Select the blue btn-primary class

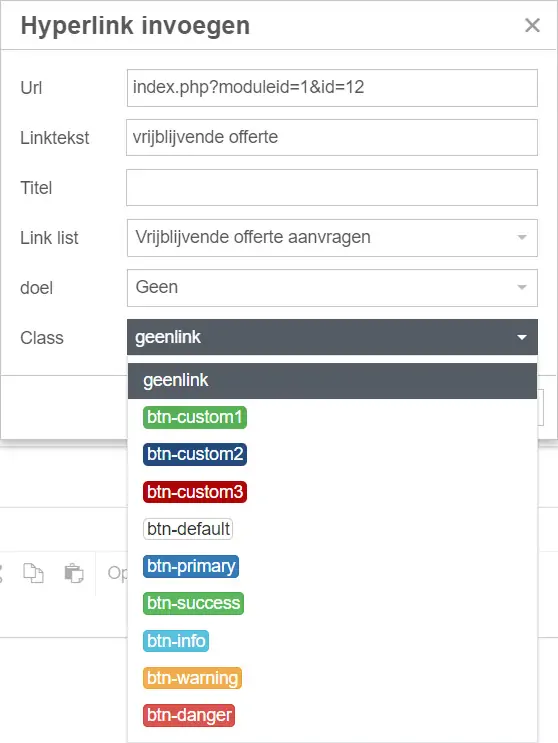191,566
